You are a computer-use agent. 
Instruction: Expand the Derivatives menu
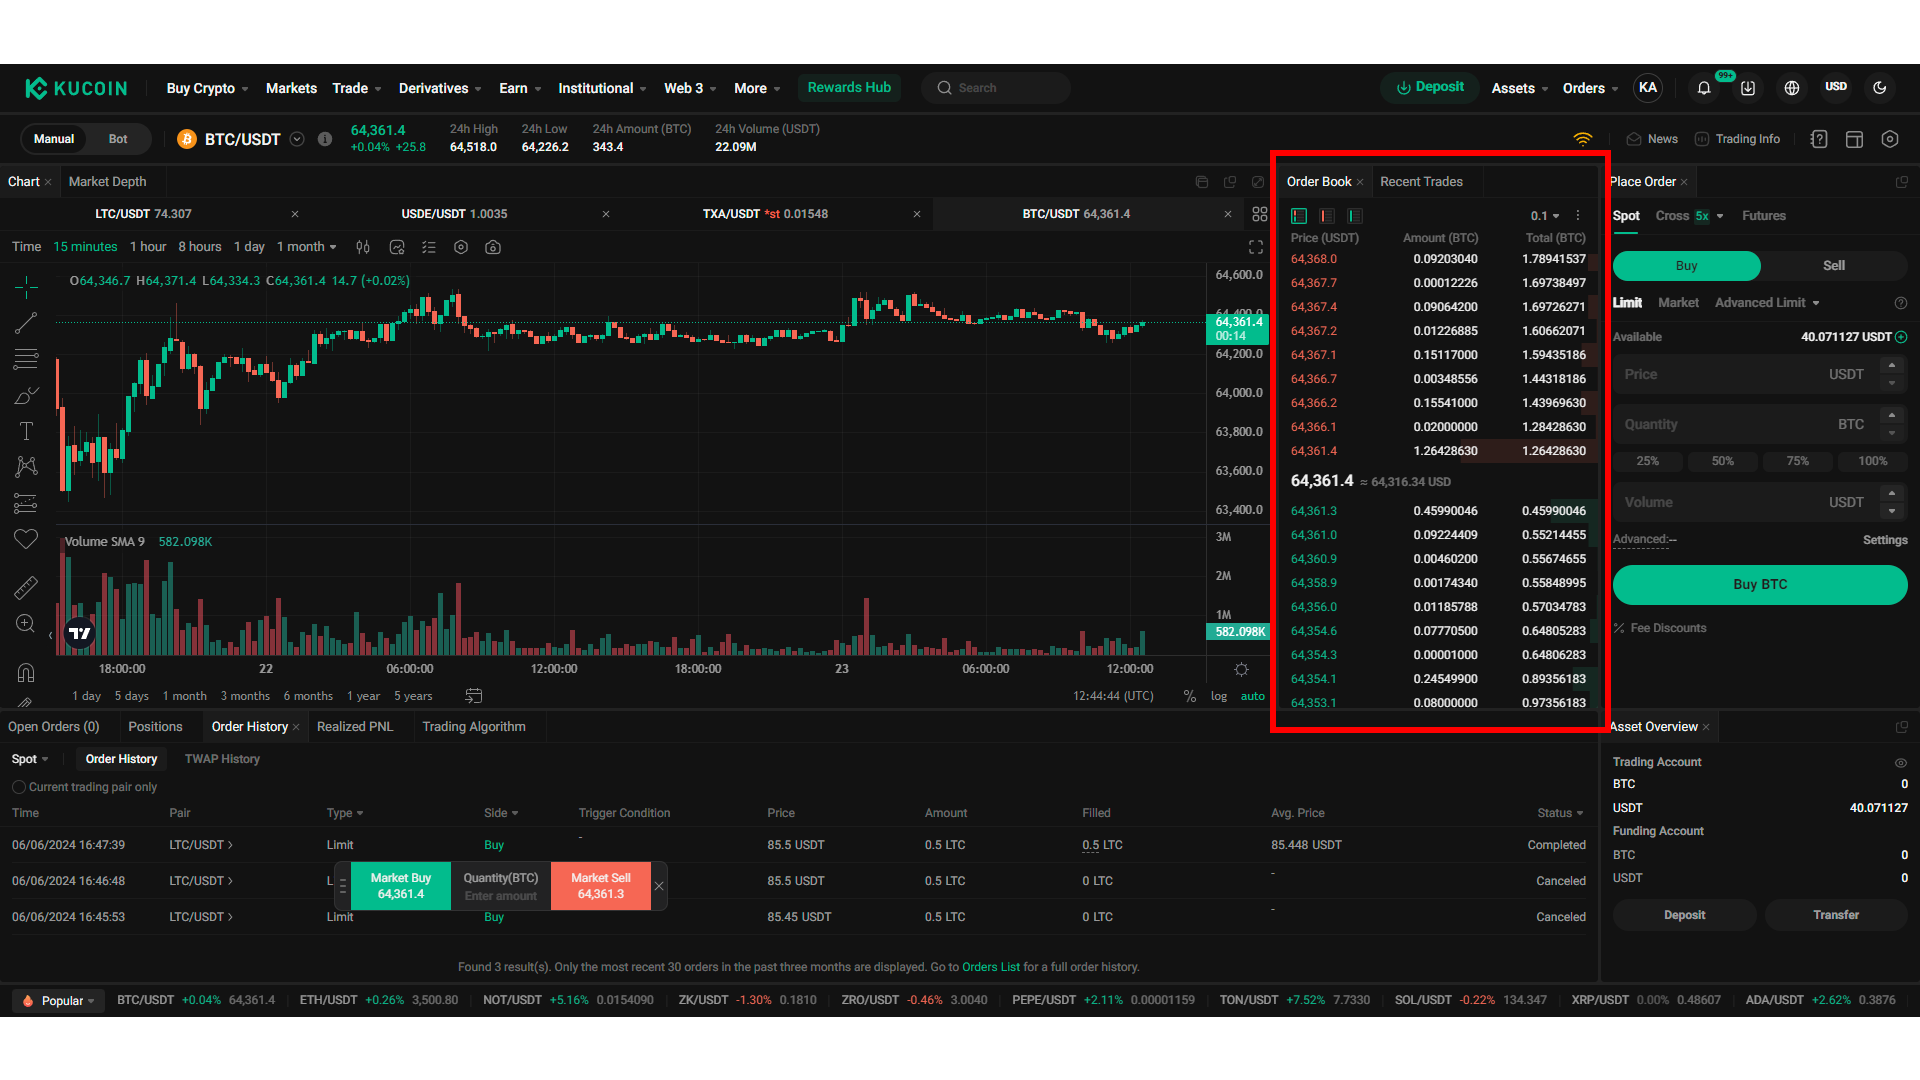click(x=440, y=88)
